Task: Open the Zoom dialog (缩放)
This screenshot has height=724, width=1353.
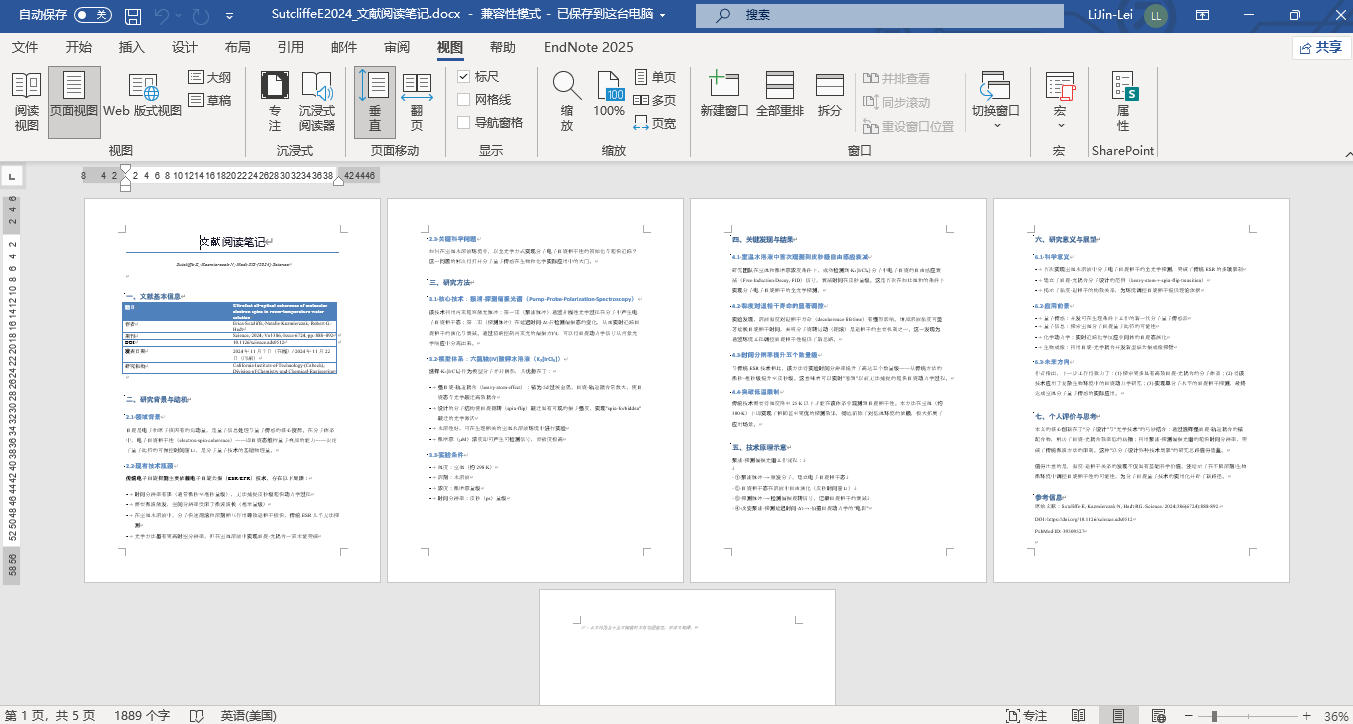Action: [567, 102]
